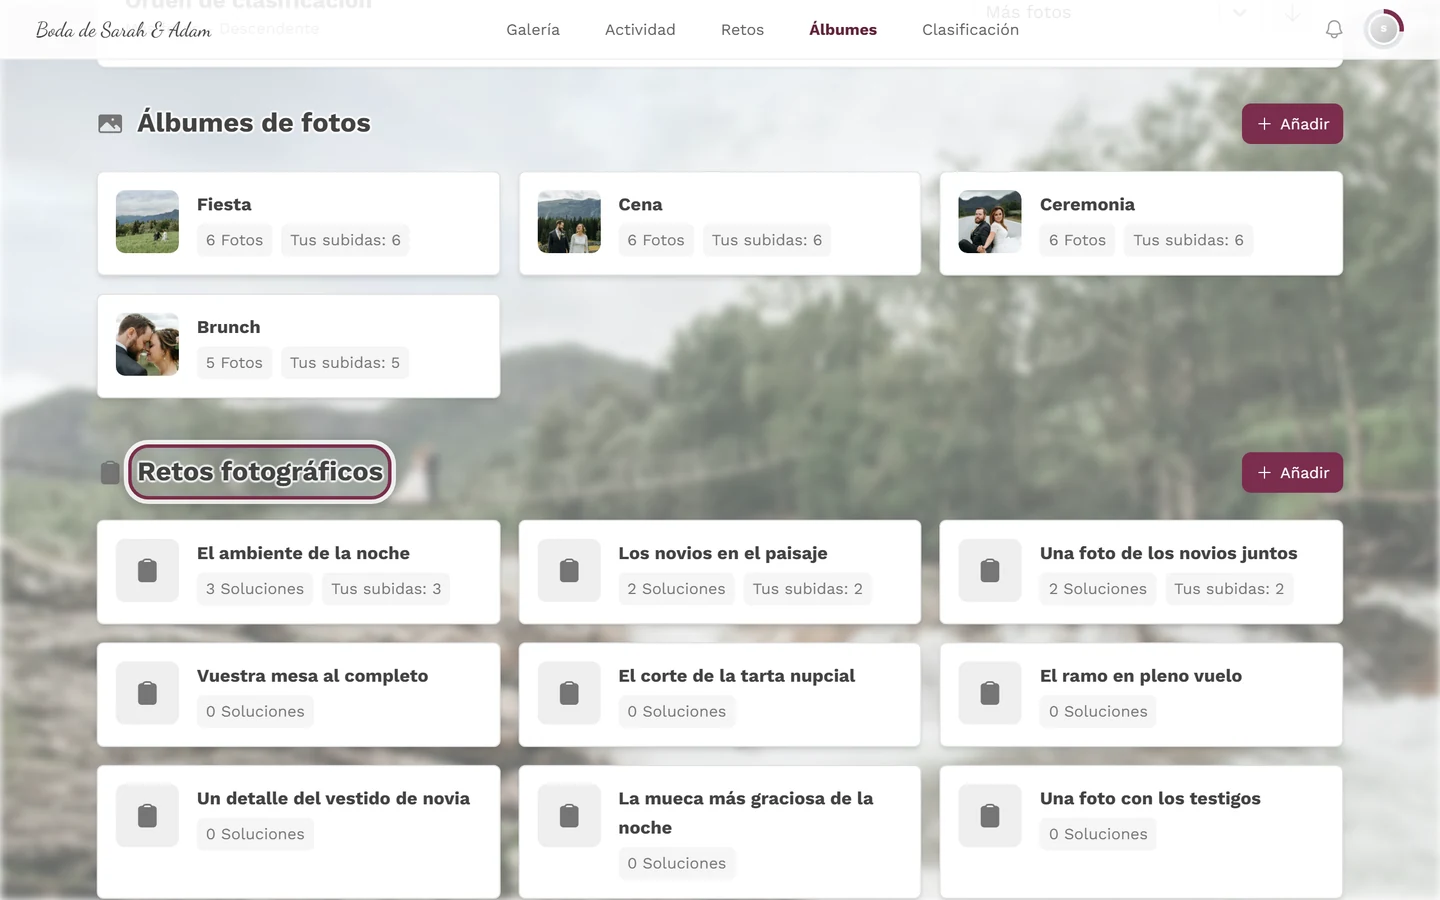1440x900 pixels.
Task: Click "Tus subidas: 6" on the Cena card
Action: (767, 240)
